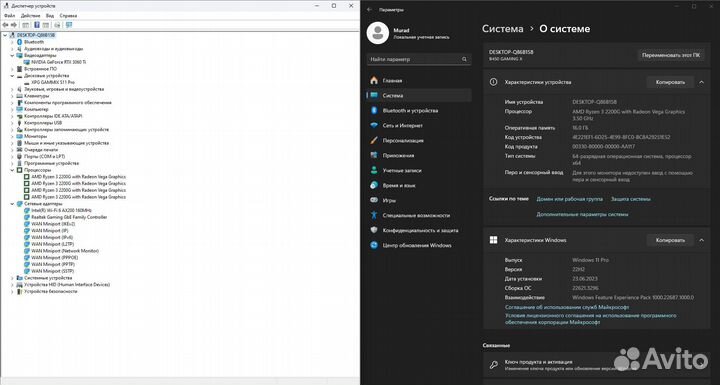
Task: Click the Контроллеры USB icon
Action: pos(19,123)
